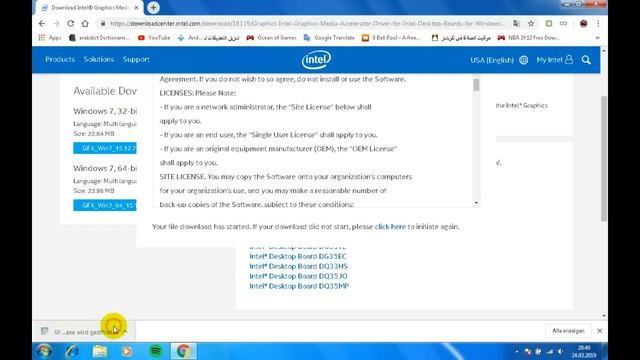Open the Apps bookmarks shortcut
This screenshot has width=640, height=360.
[49, 38]
